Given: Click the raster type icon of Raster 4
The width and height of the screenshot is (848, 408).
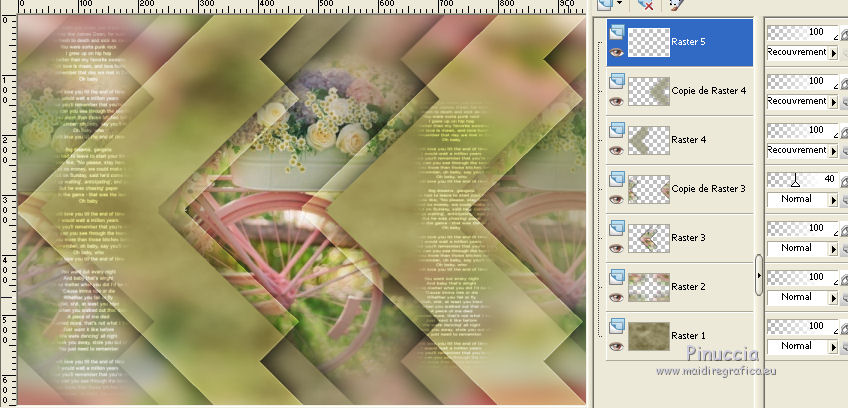Looking at the screenshot, I should coord(617,130).
